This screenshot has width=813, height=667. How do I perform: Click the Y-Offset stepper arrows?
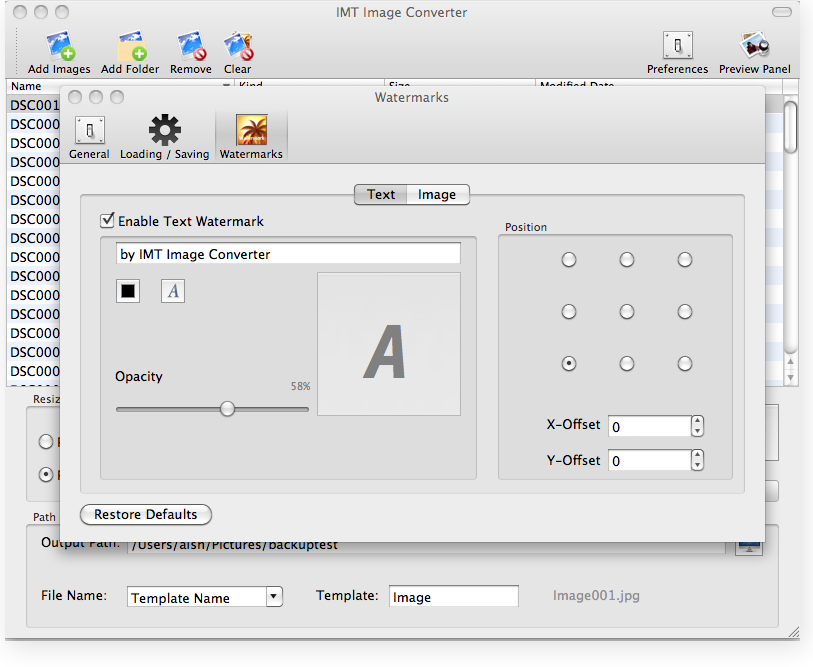click(697, 461)
